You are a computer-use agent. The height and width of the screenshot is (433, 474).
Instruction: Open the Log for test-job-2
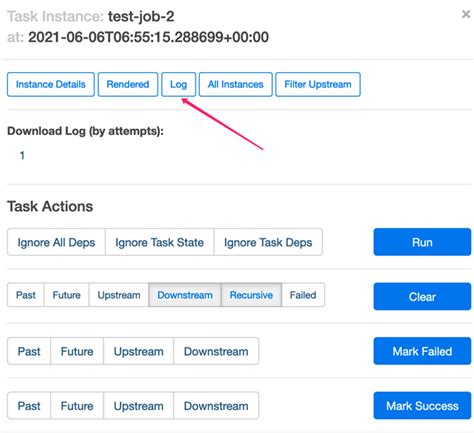178,84
